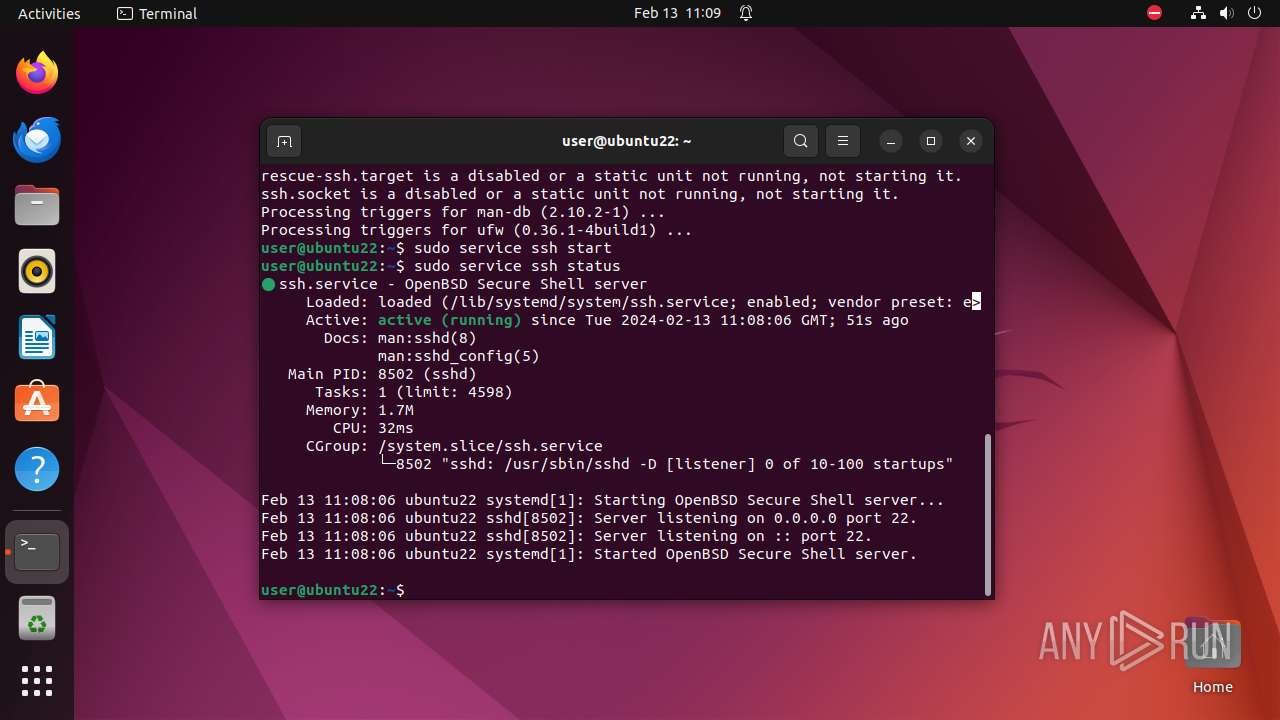
Task: Open Ubuntu Software store
Action: tap(37, 402)
